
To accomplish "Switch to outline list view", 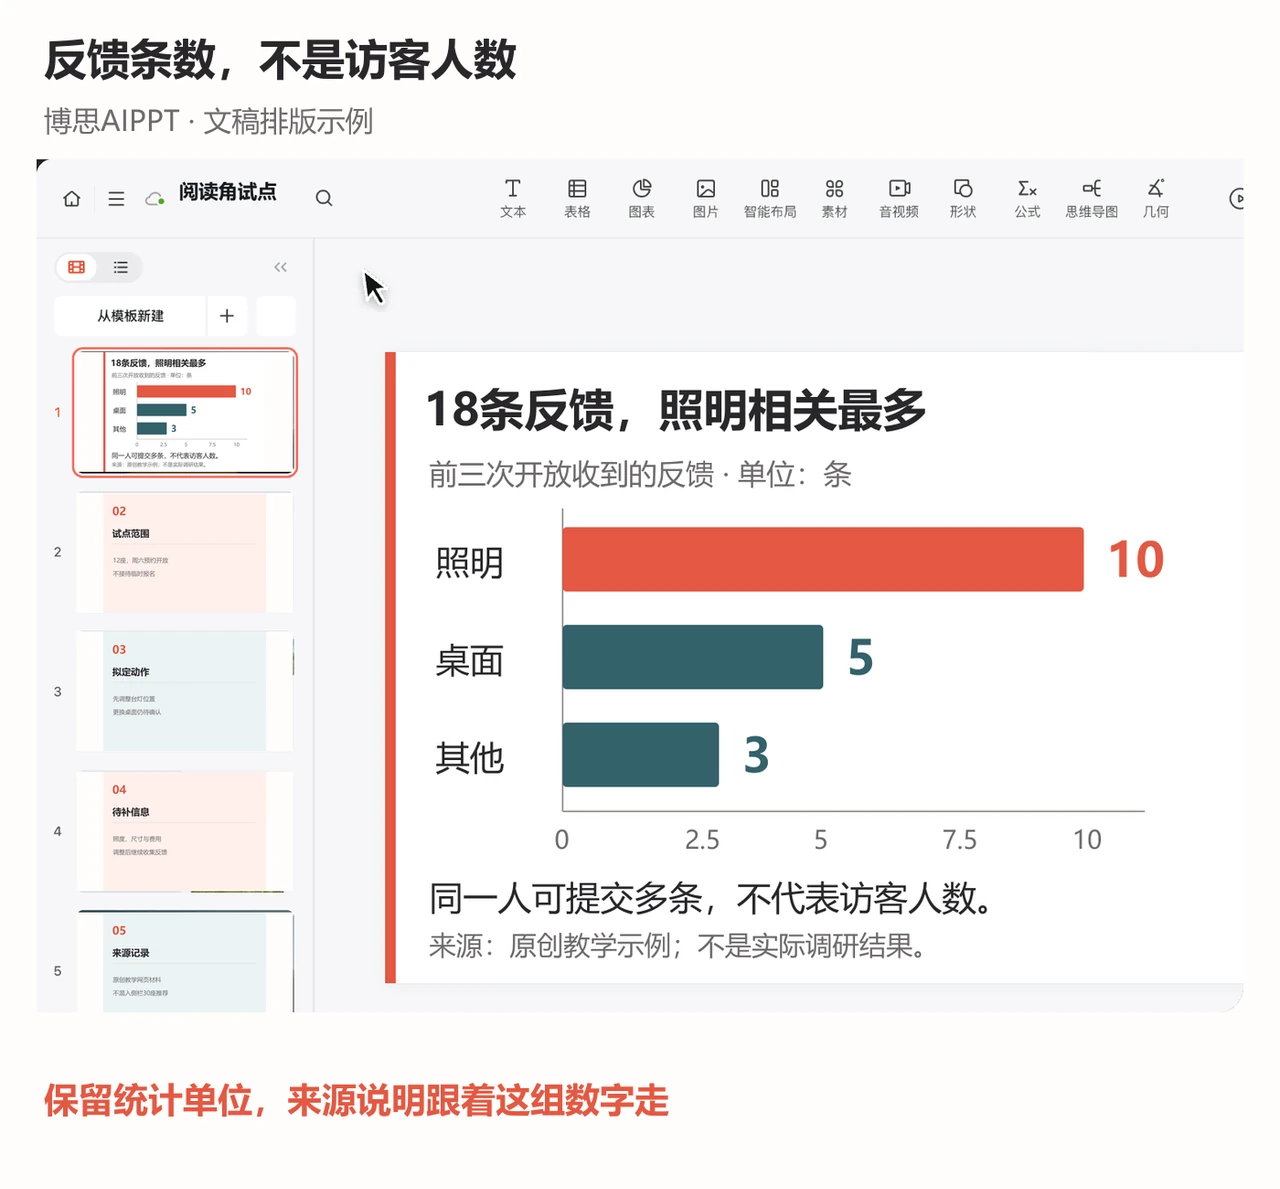I will click(121, 267).
